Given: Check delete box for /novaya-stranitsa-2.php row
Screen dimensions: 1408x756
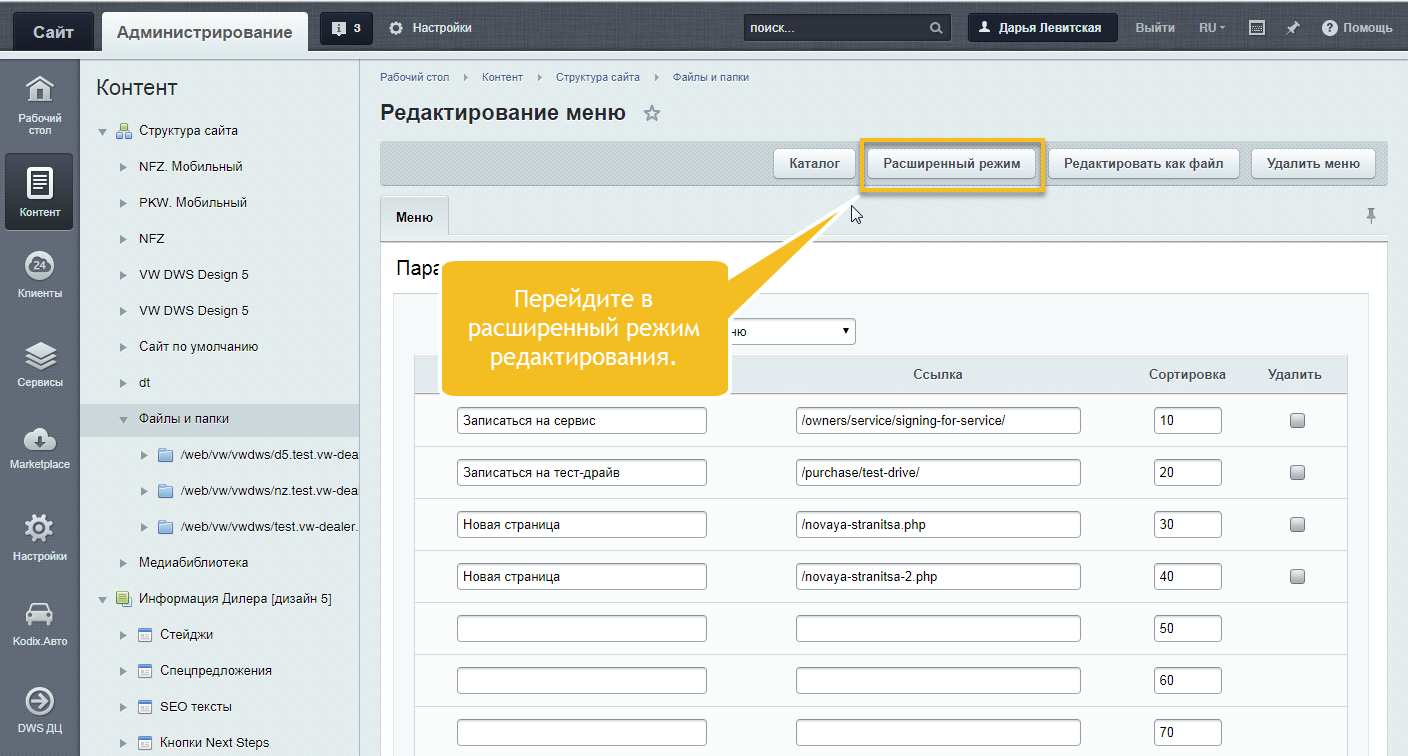Looking at the screenshot, I should (x=1297, y=577).
